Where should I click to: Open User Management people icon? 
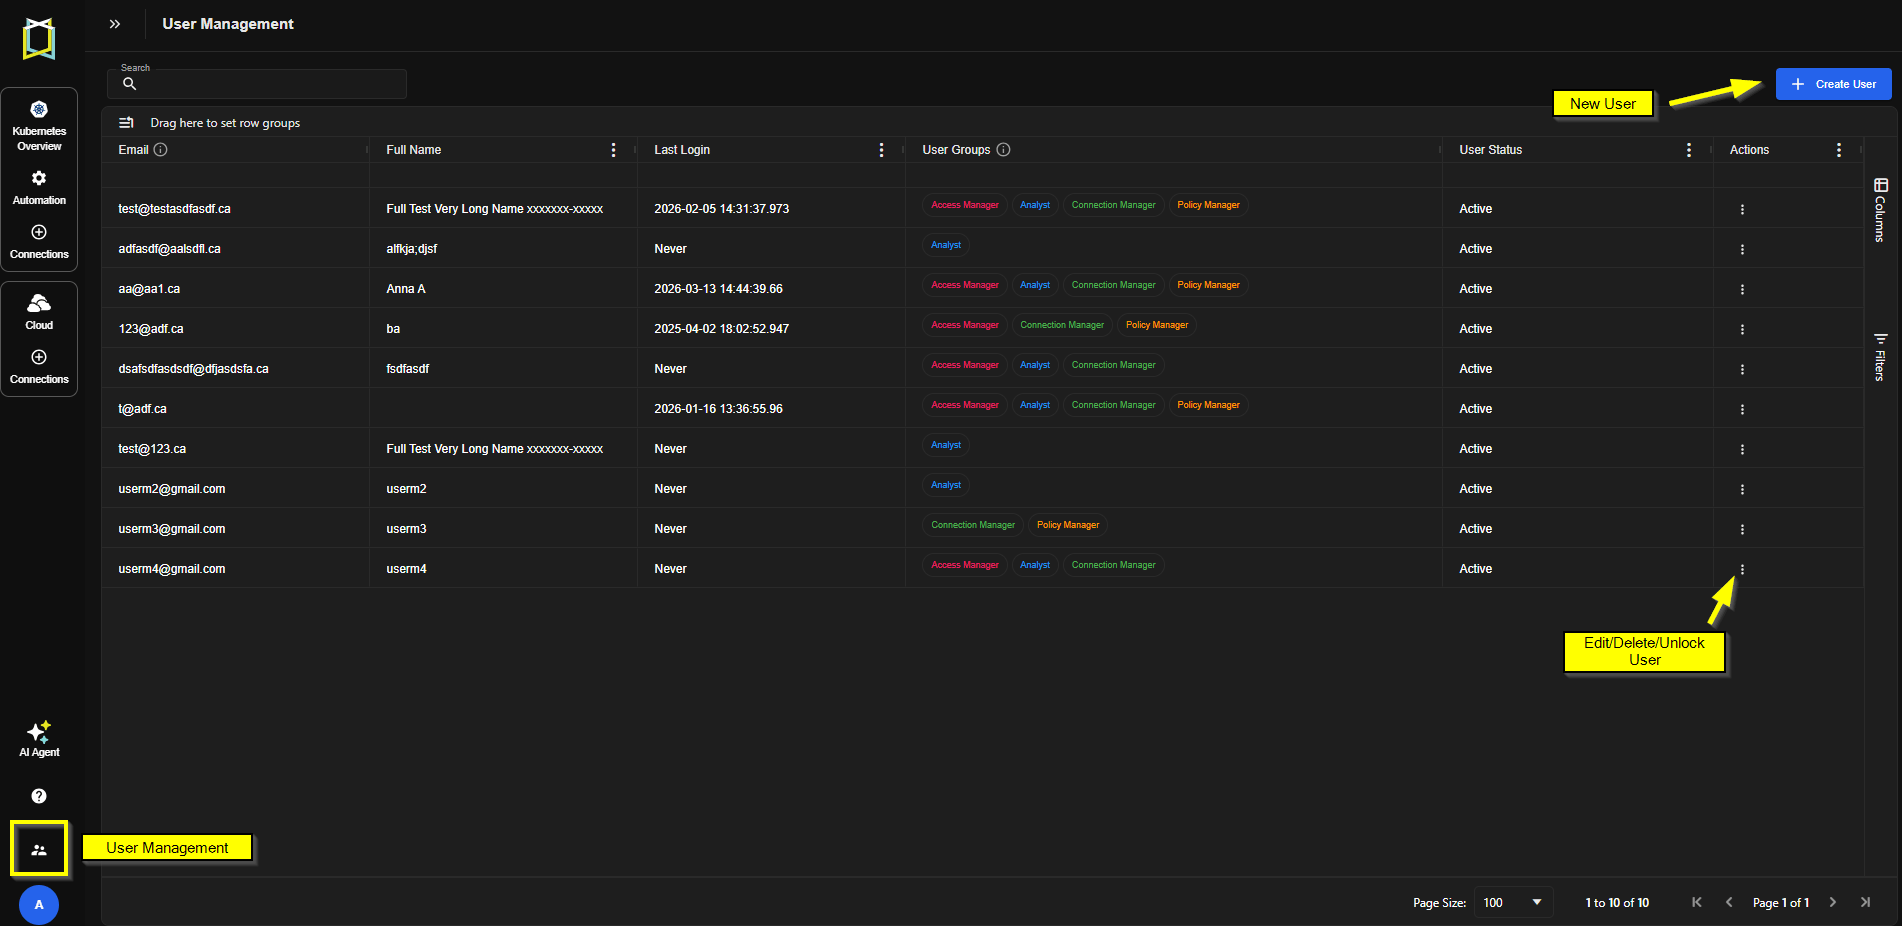[x=39, y=850]
